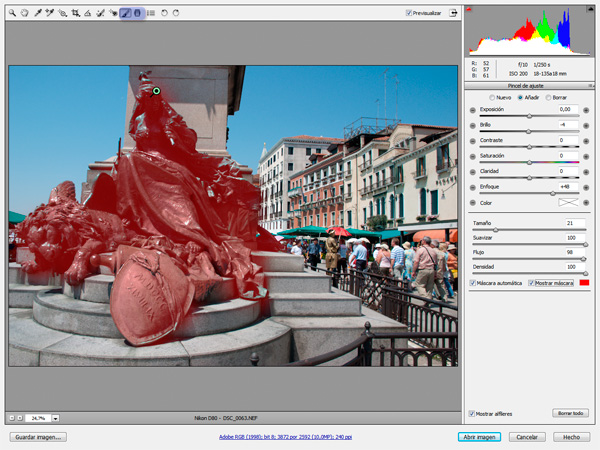The height and width of the screenshot is (450, 600).
Task: Rotate image counterclockwise
Action: [x=164, y=13]
